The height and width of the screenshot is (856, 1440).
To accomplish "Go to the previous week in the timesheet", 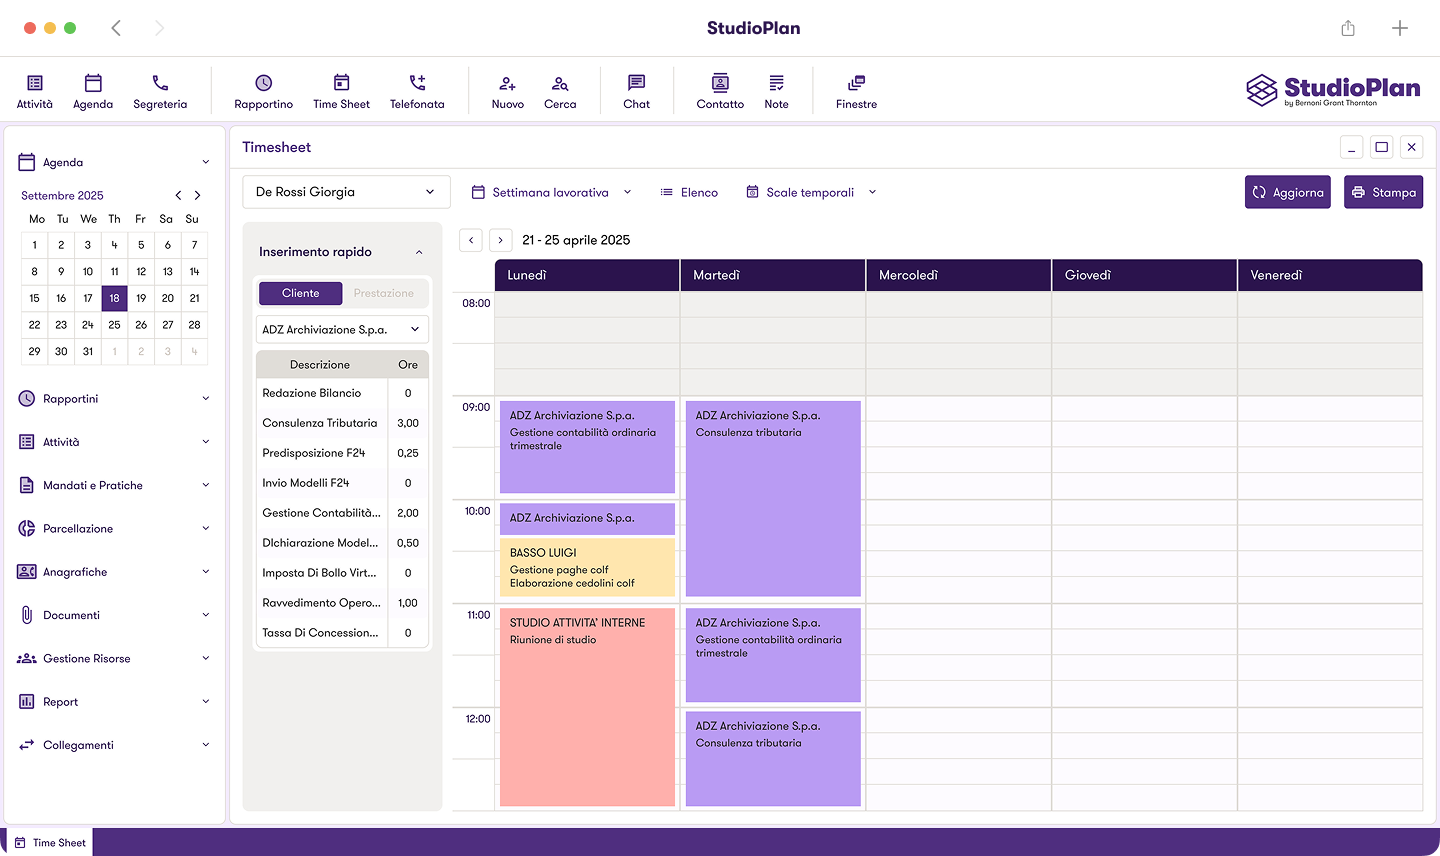I will tap(471, 240).
